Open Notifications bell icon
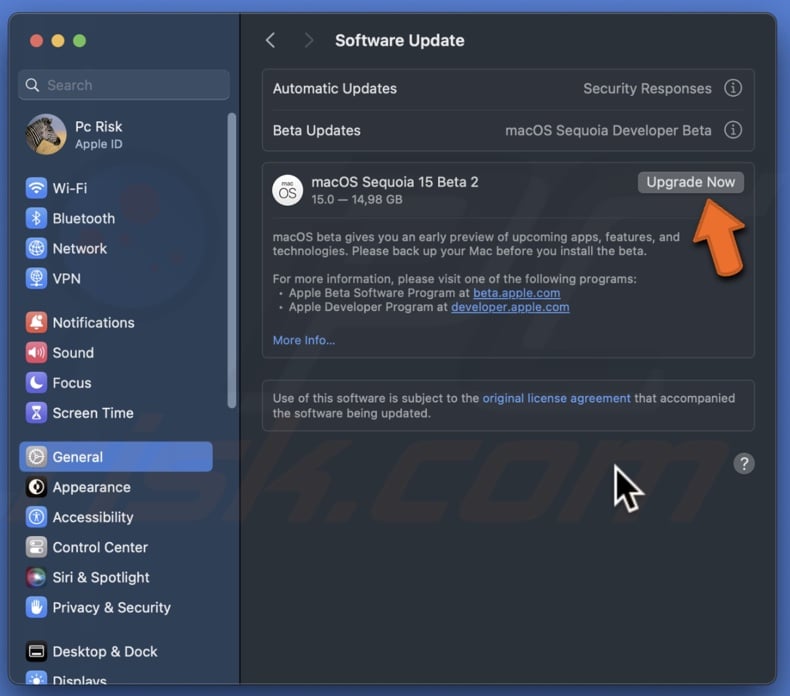The image size is (790, 696). 36,323
